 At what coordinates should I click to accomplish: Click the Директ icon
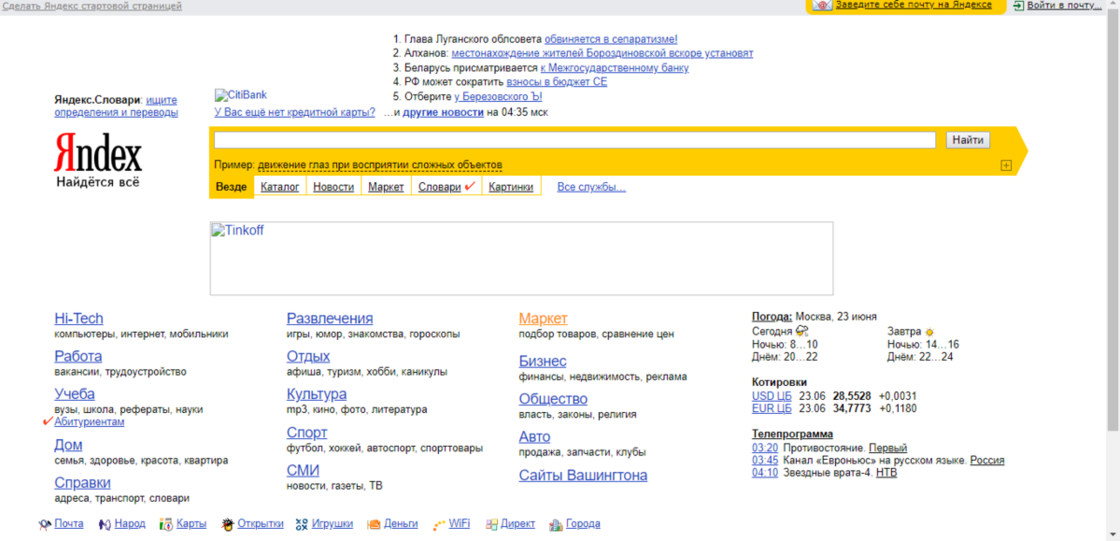coord(491,525)
